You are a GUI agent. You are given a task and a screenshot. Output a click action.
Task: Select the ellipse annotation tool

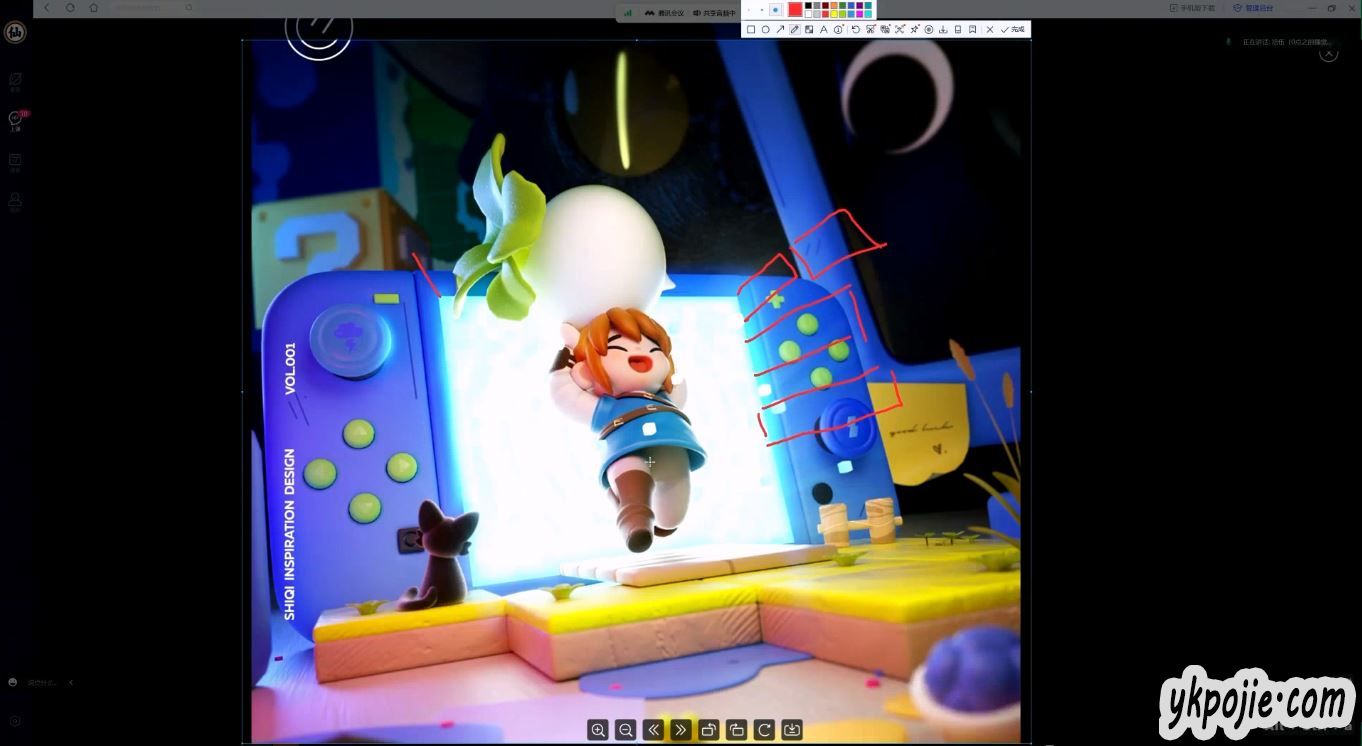(765, 30)
